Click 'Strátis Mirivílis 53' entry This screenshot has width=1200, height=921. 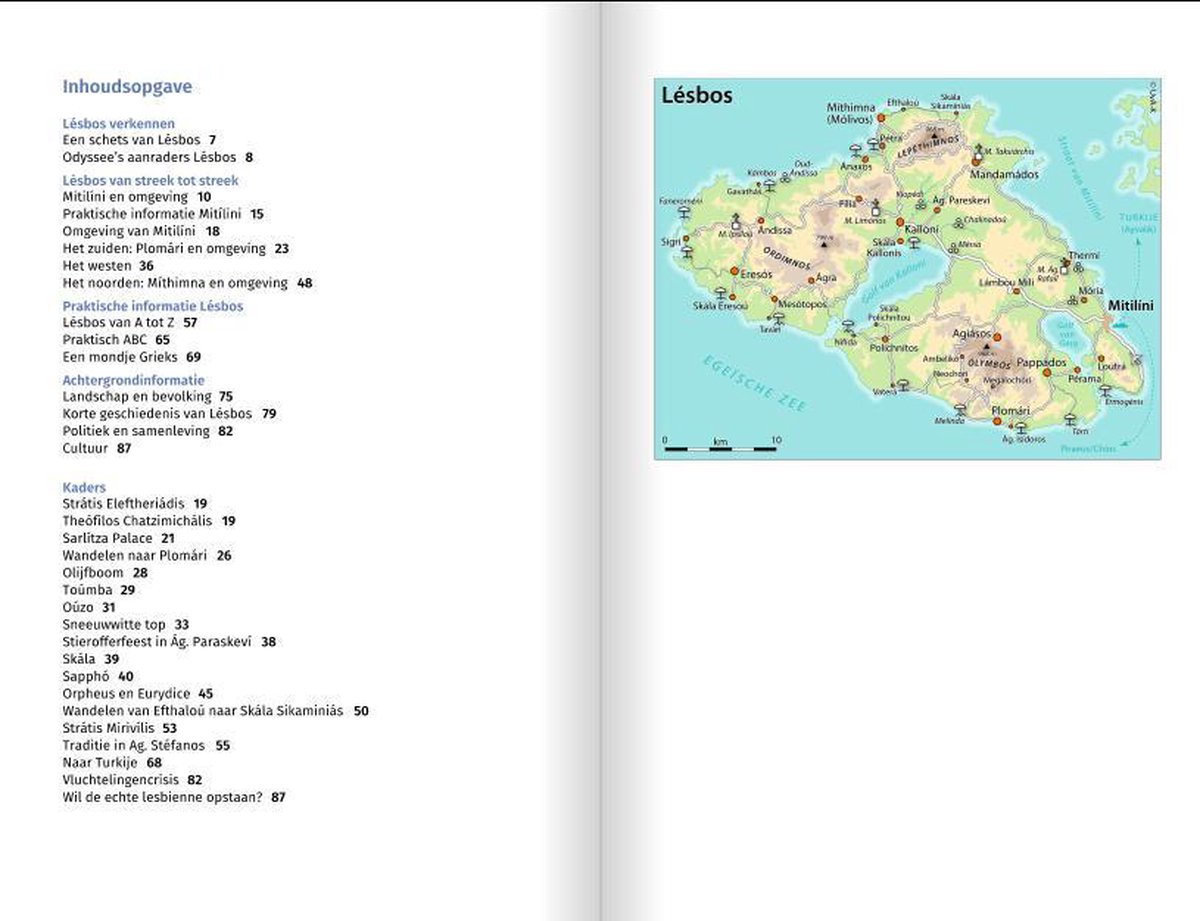[120, 728]
